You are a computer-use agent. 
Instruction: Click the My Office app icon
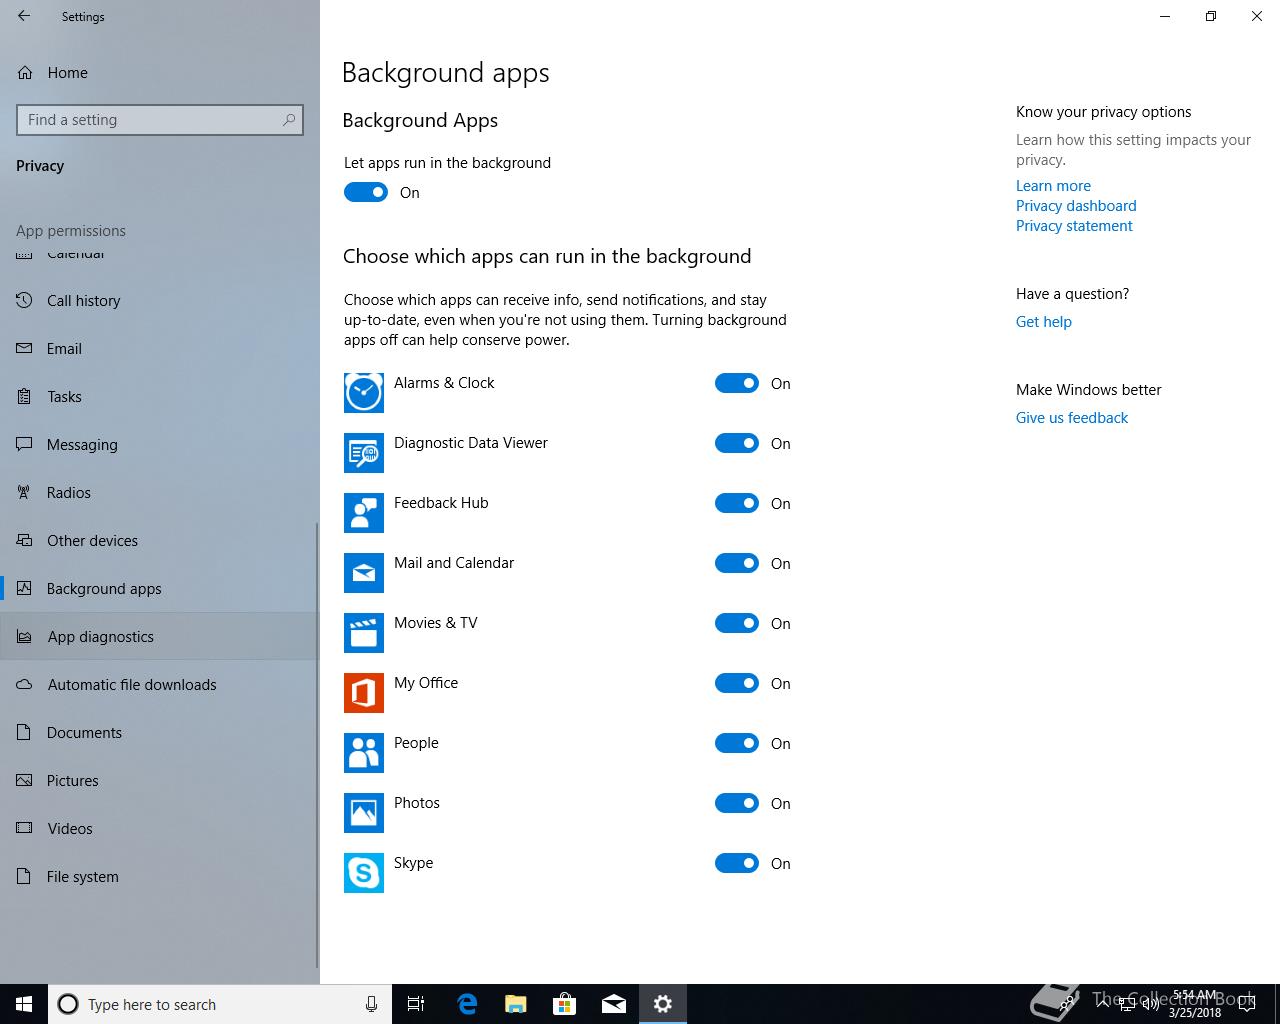tap(364, 693)
